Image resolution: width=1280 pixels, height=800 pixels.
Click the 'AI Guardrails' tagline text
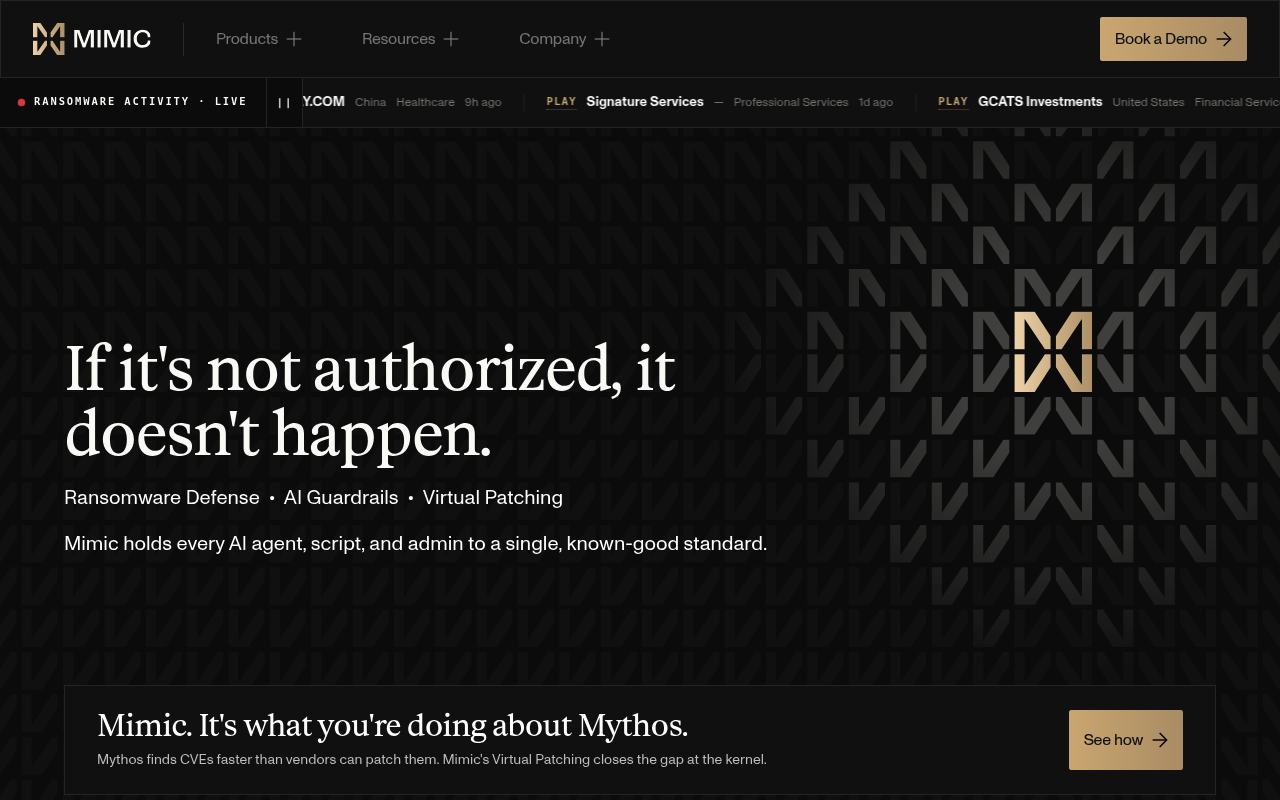coord(341,497)
